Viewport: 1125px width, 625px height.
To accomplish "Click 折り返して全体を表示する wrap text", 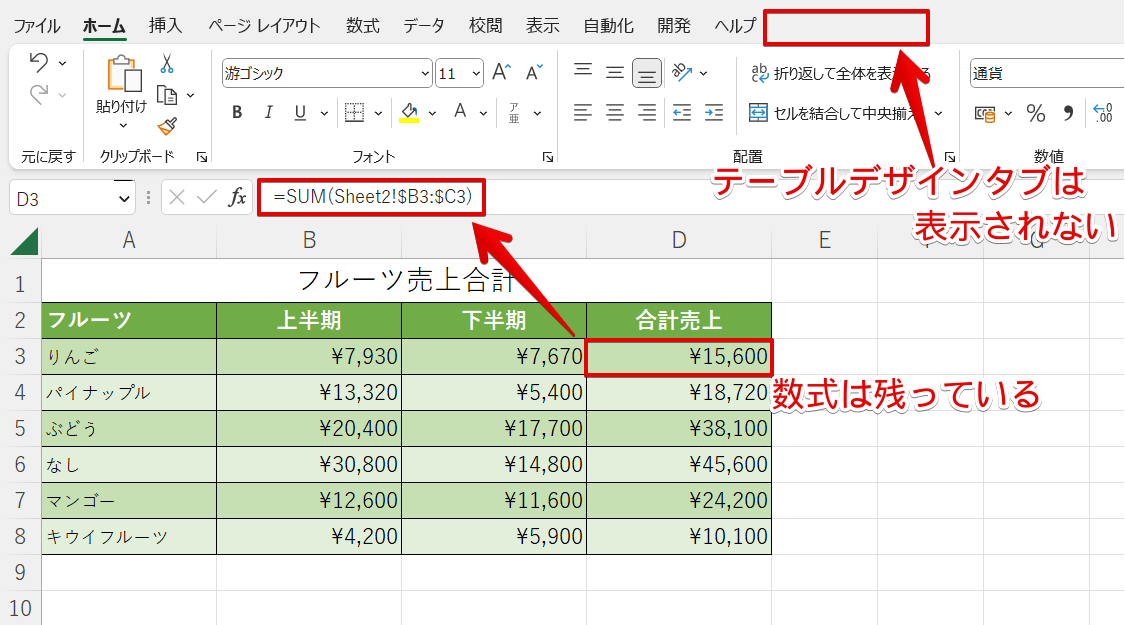I will (x=840, y=73).
